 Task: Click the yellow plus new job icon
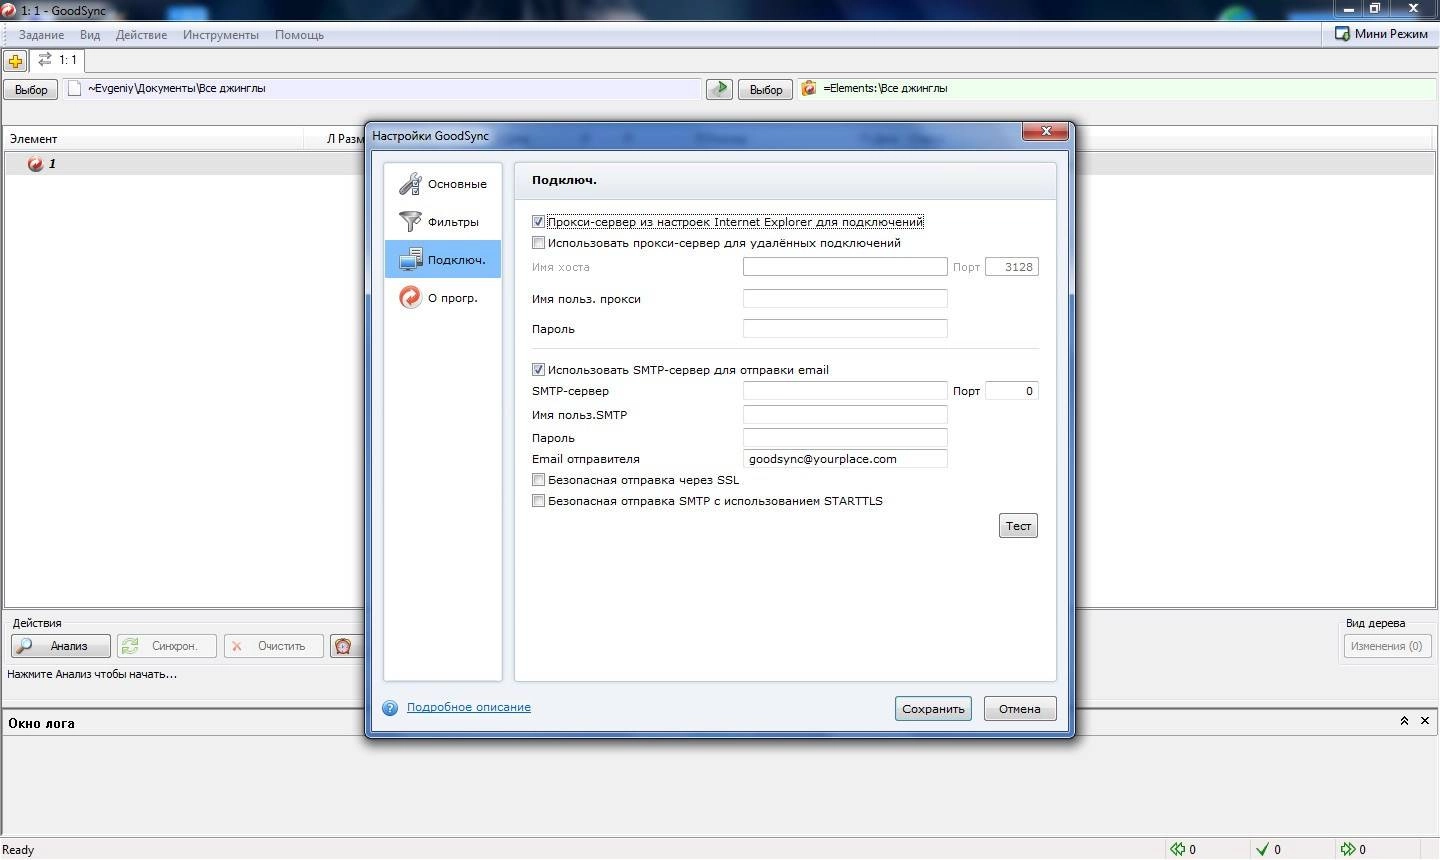15,61
